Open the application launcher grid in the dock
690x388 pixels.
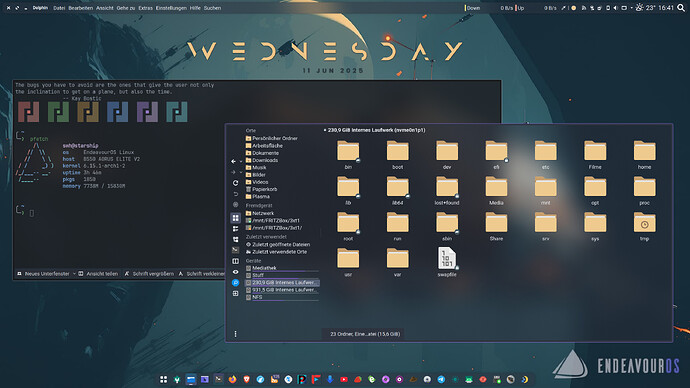[x=163, y=379]
